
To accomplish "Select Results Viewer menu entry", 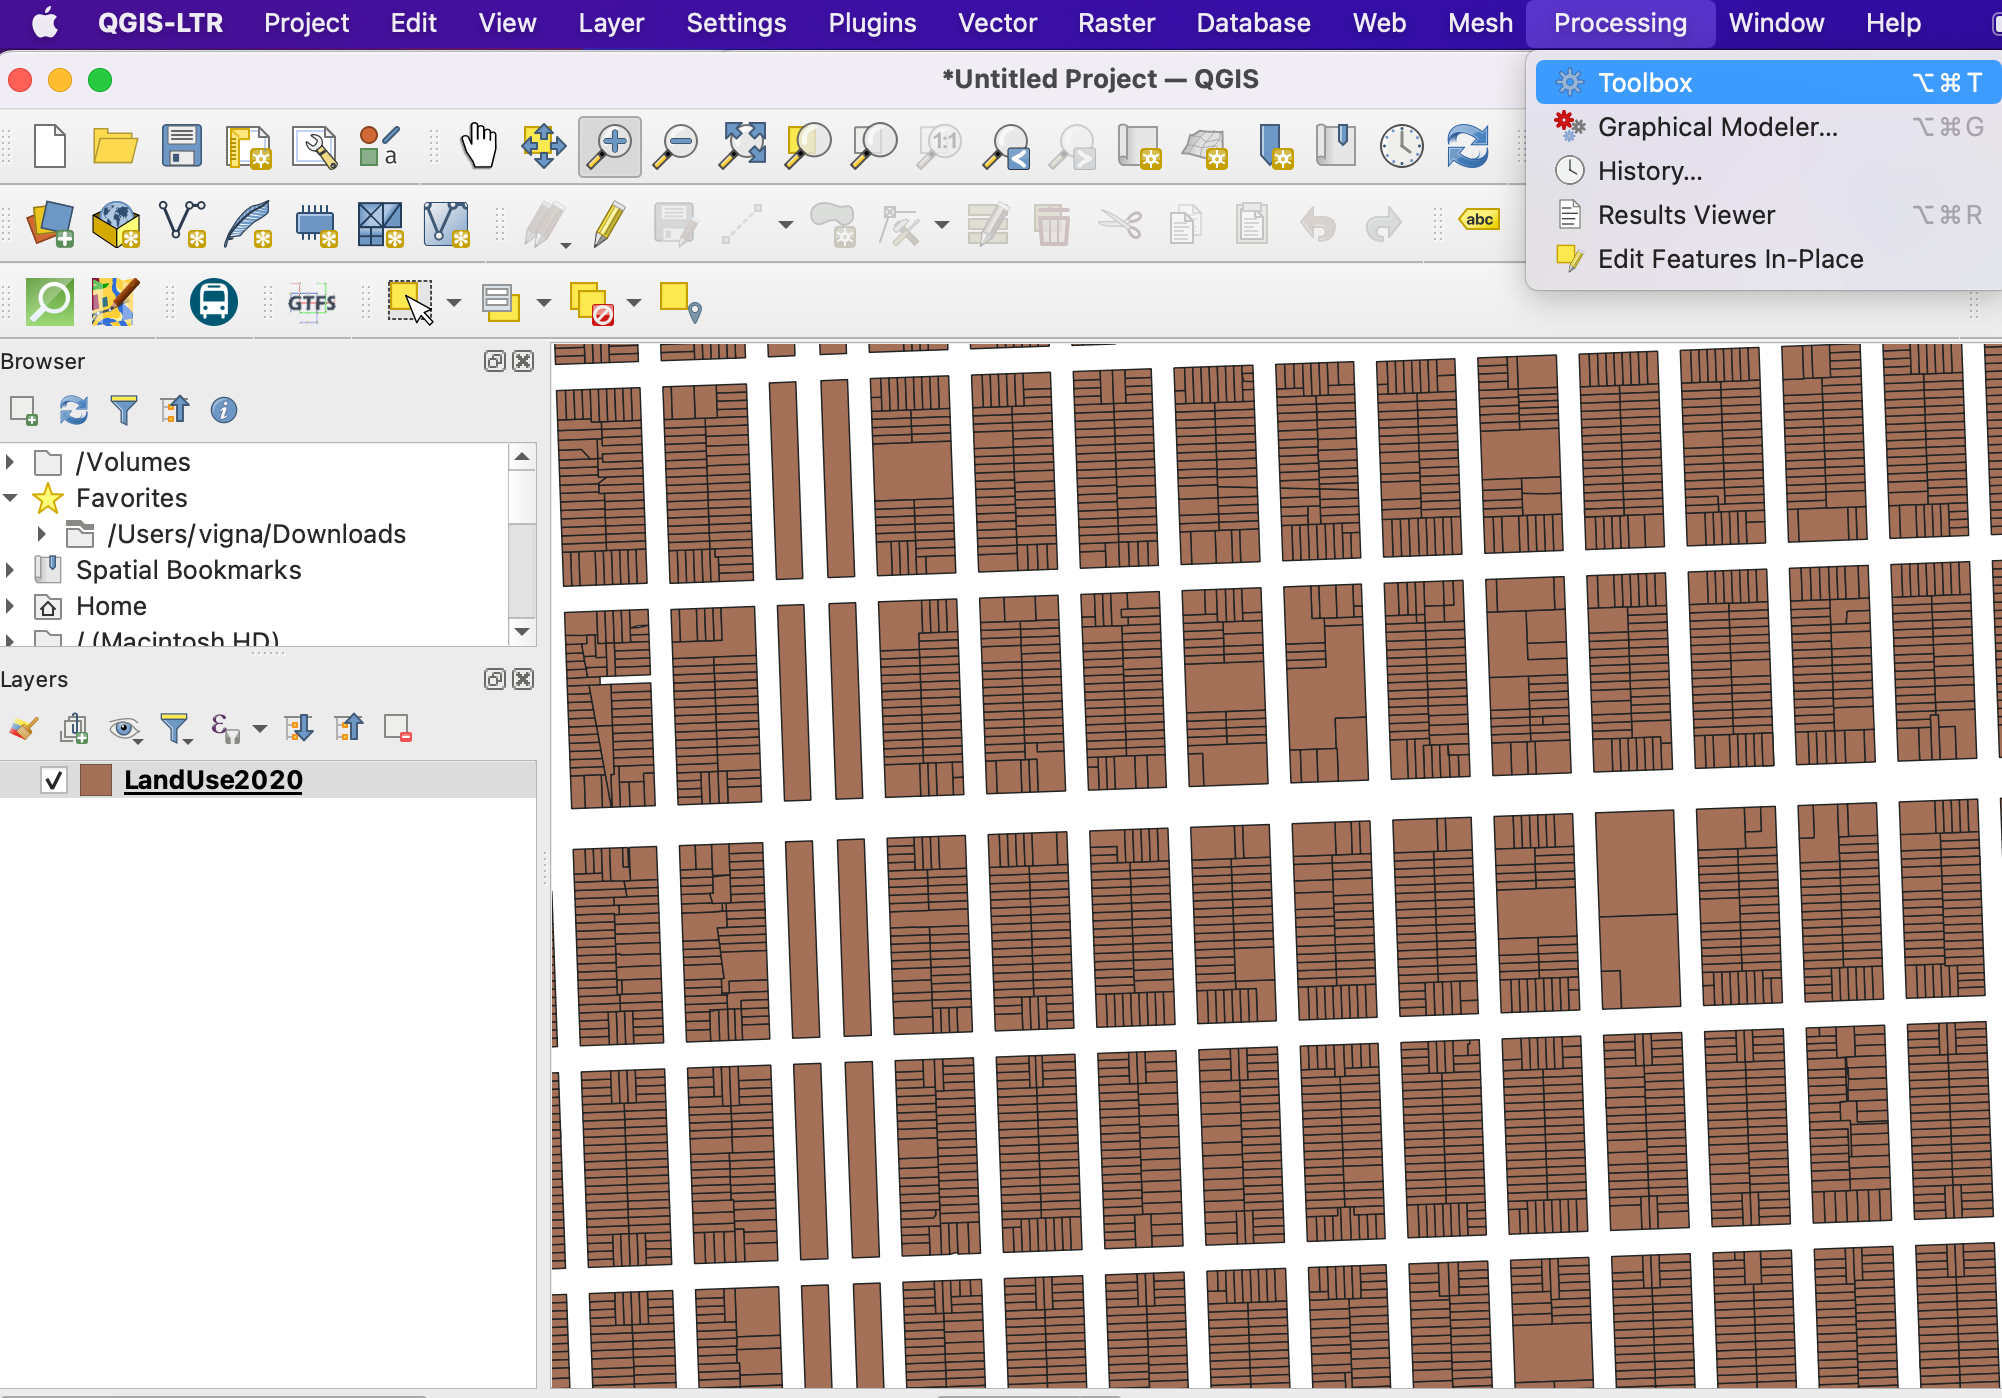I will click(1686, 215).
